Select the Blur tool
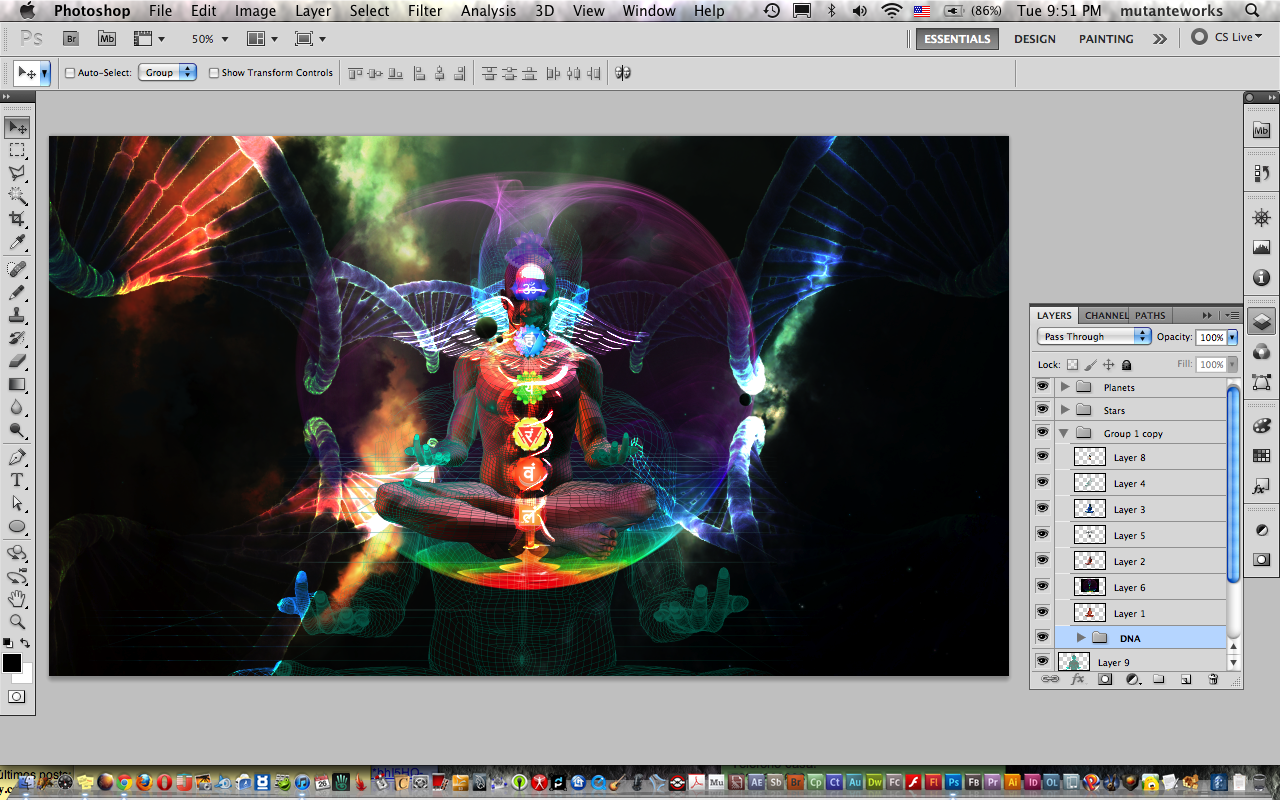 pyautogui.click(x=17, y=408)
